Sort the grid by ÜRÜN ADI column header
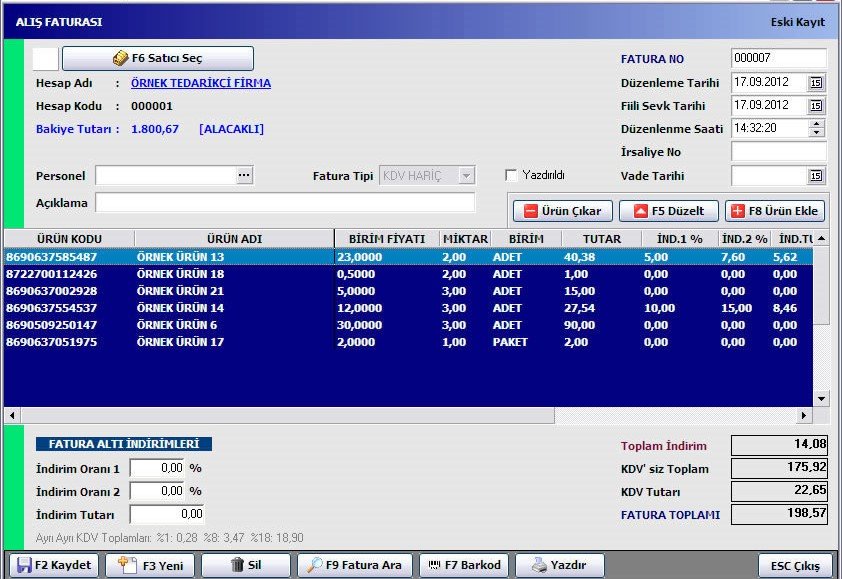Image resolution: width=842 pixels, height=579 pixels. [234, 239]
